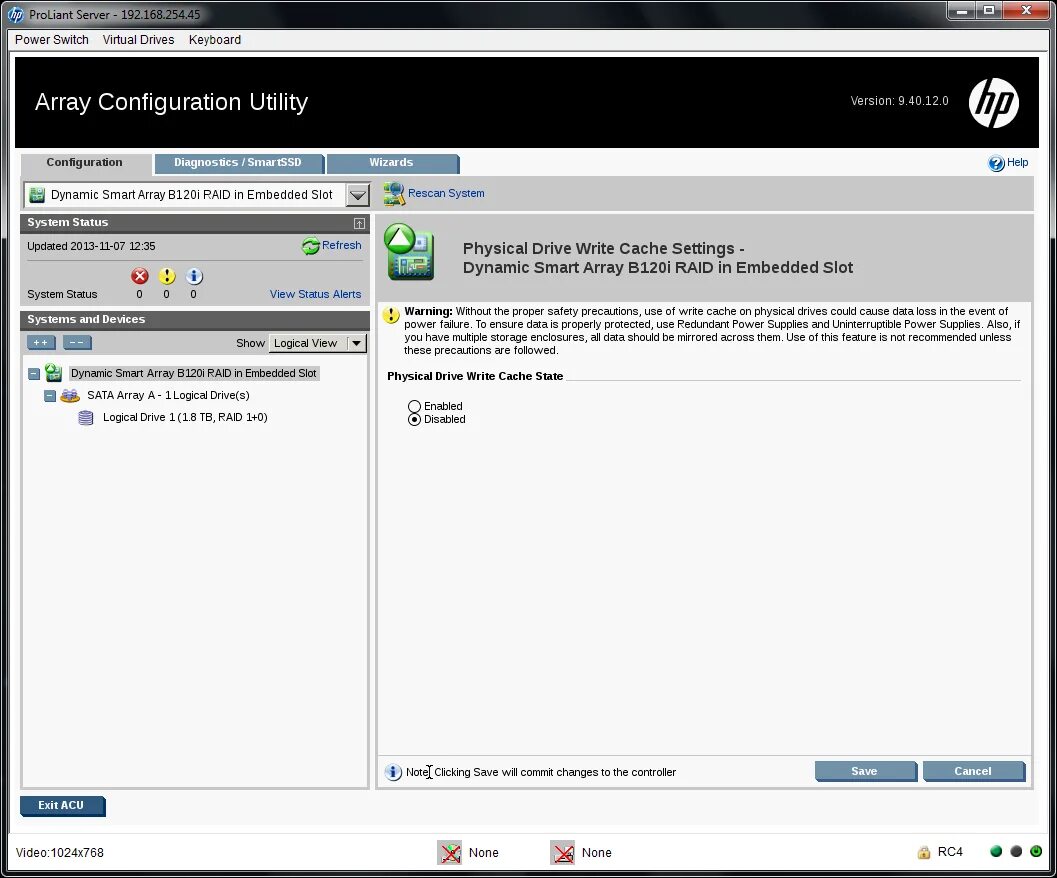The image size is (1057, 878).
Task: Click the green power LED indicator
Action: click(x=1036, y=851)
